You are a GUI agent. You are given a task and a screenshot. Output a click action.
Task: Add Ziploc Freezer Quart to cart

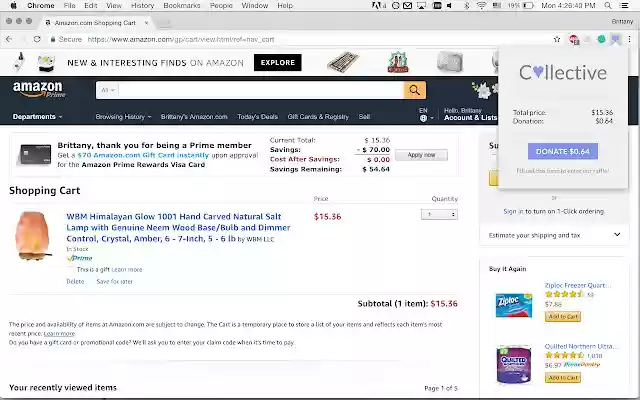[562, 316]
